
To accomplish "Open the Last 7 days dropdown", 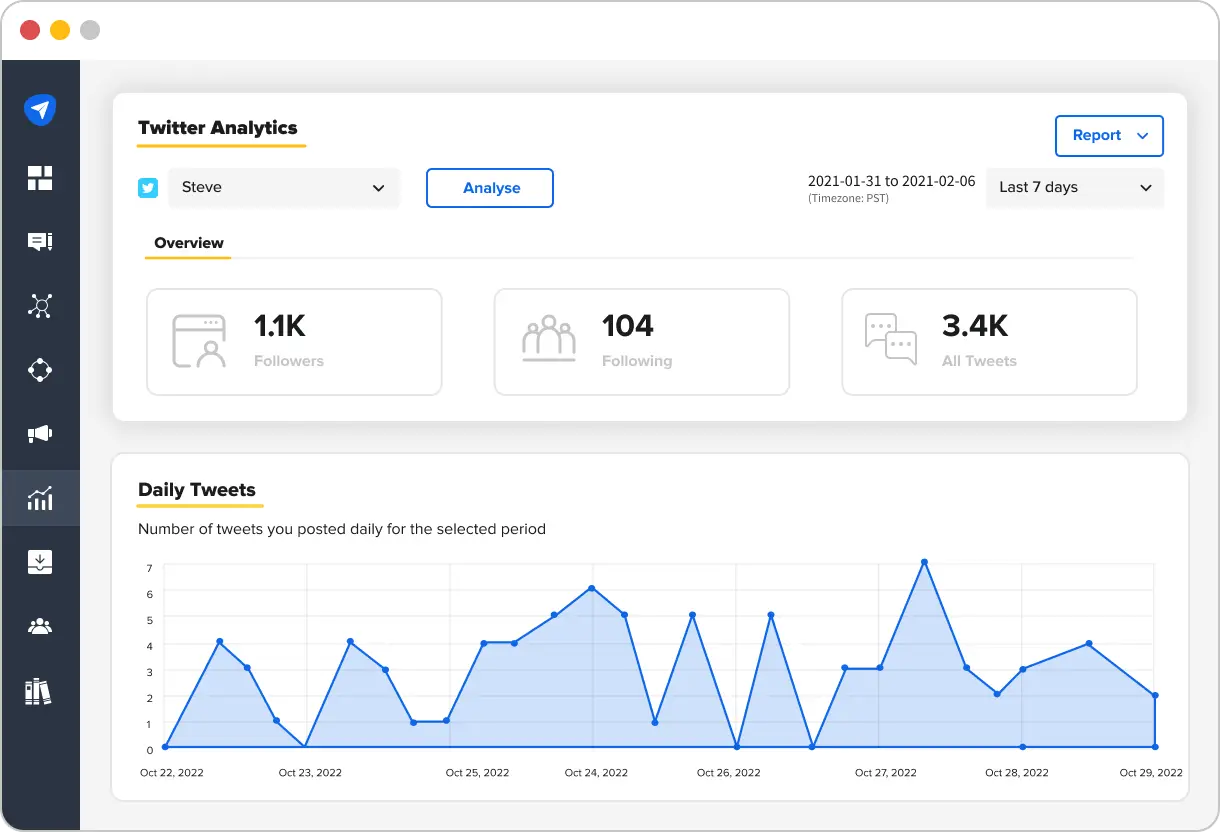I will pos(1074,188).
